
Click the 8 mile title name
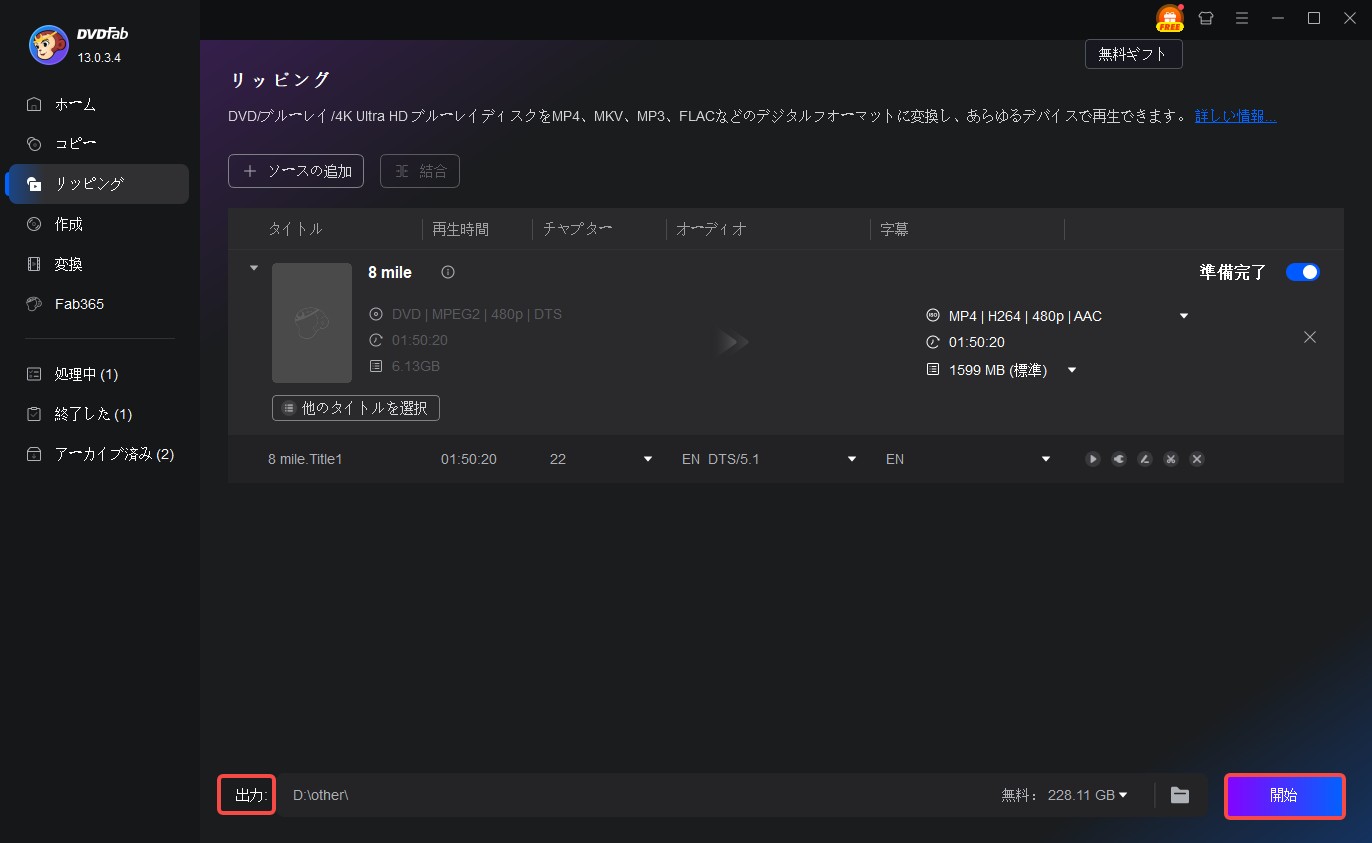(x=390, y=272)
